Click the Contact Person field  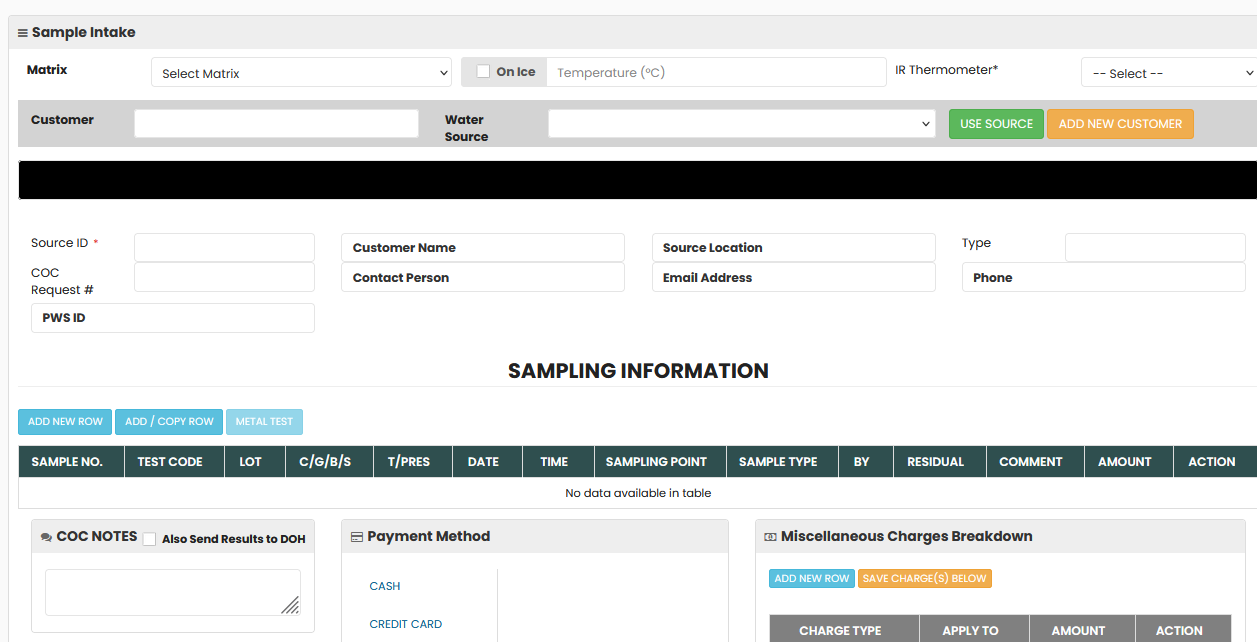pos(483,277)
